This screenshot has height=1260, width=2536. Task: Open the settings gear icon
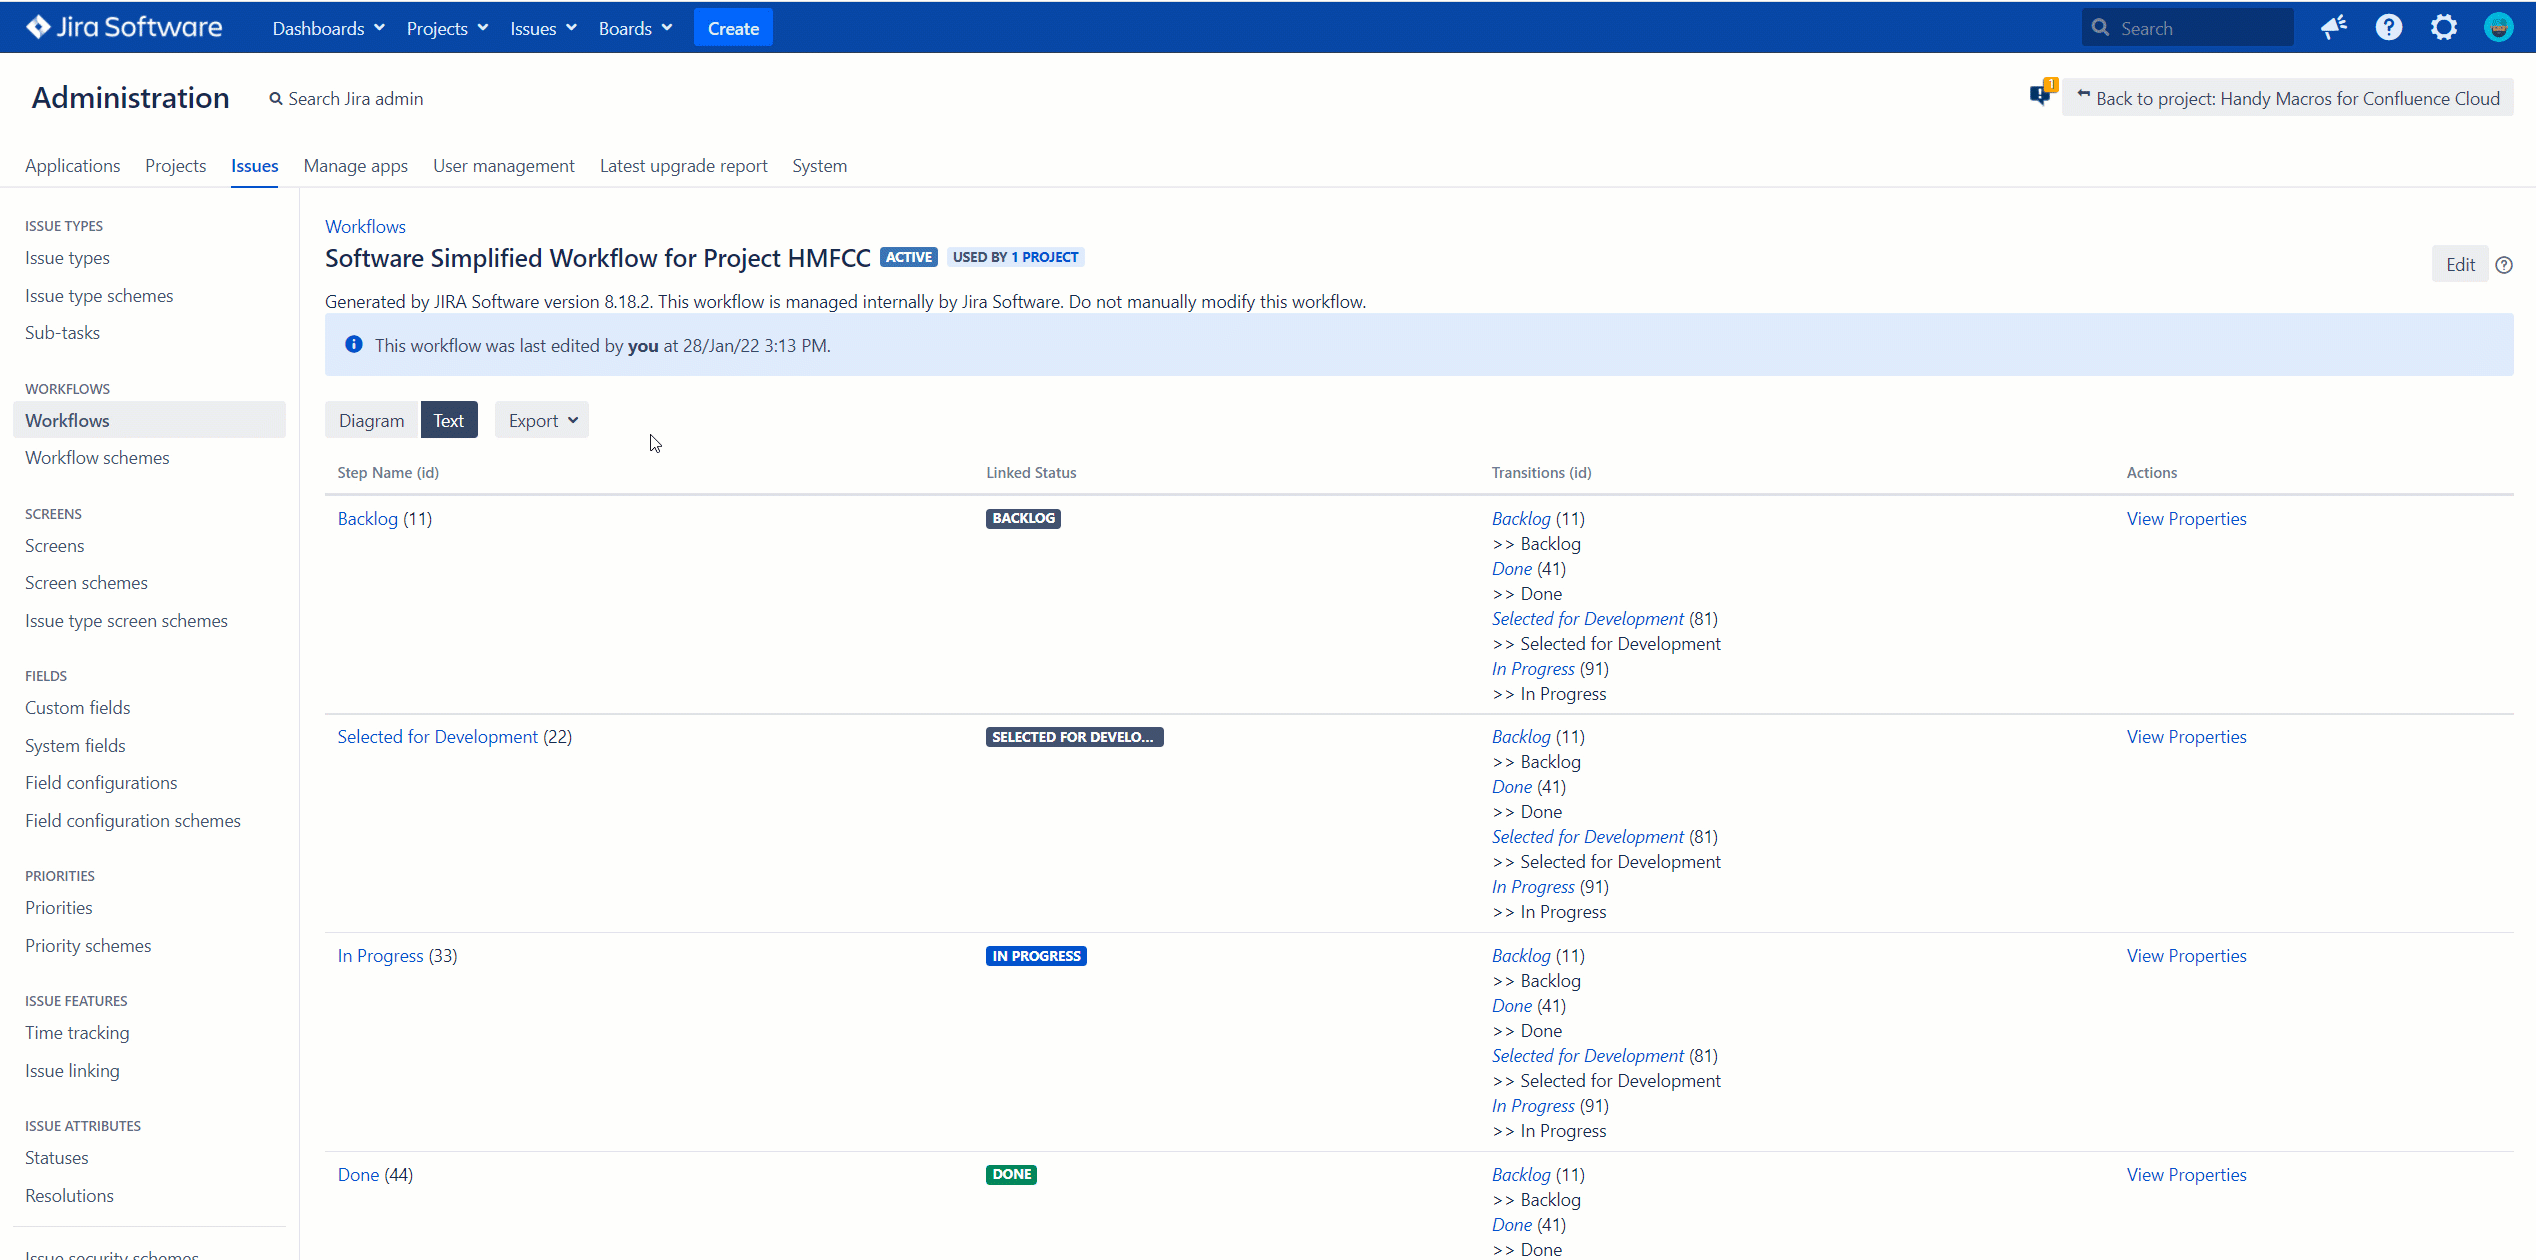point(2443,28)
